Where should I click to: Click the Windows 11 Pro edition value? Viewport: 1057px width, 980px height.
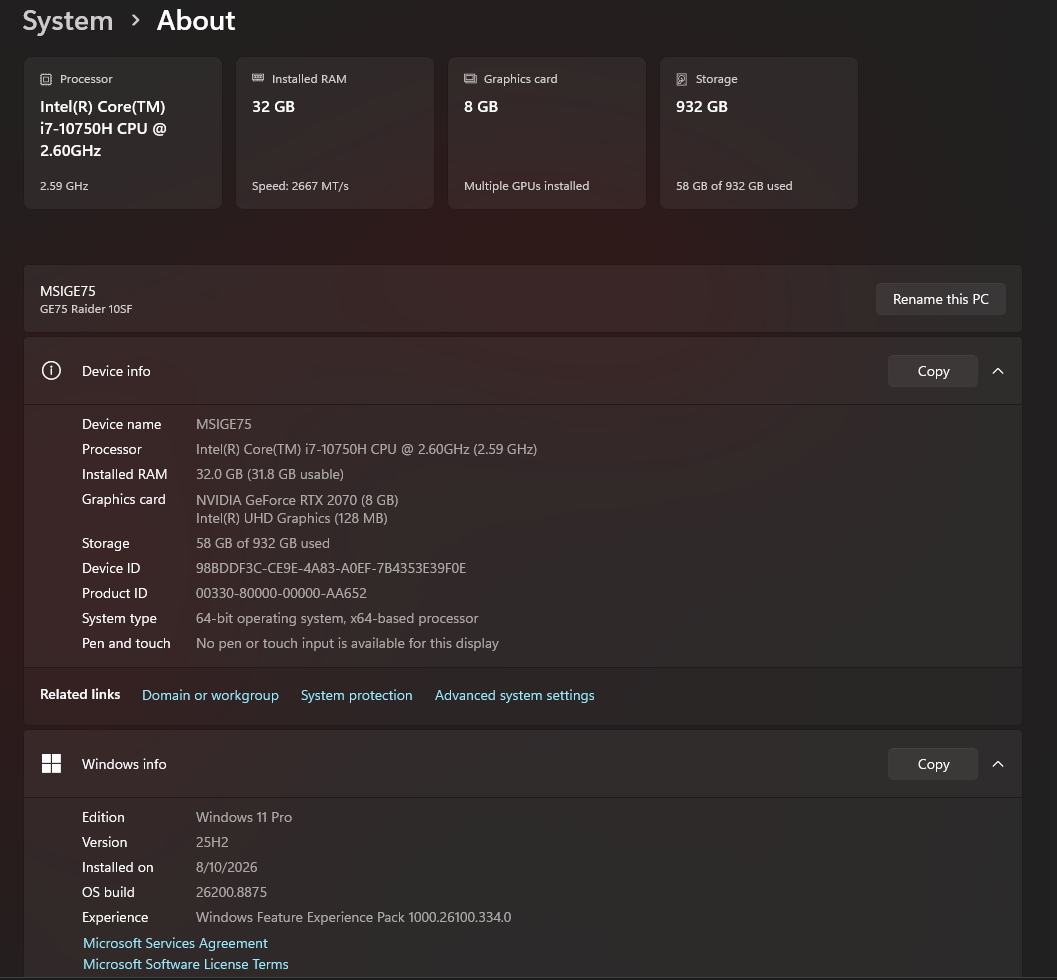[x=243, y=817]
